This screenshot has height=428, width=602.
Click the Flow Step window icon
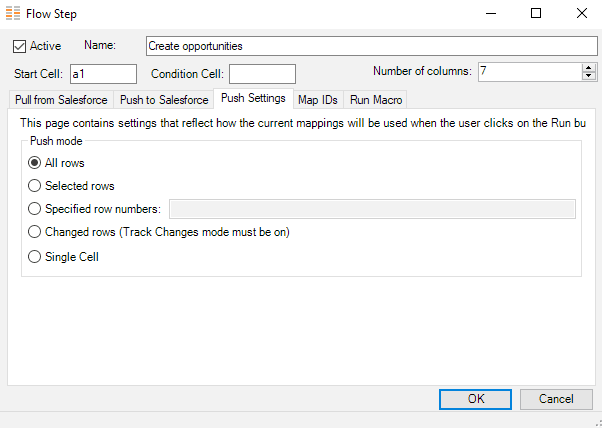pyautogui.click(x=13, y=14)
